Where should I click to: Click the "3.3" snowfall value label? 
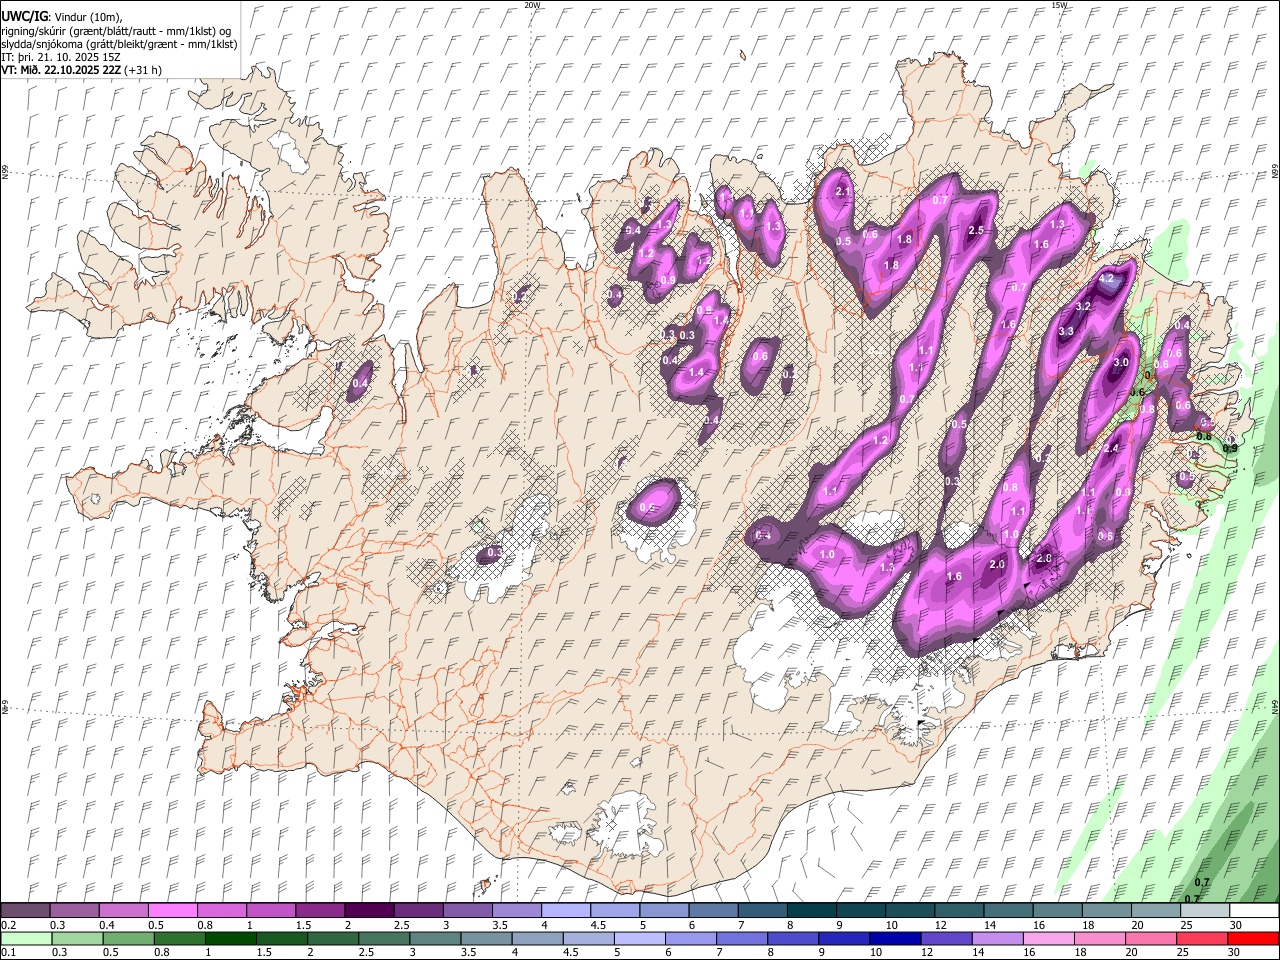point(1066,331)
